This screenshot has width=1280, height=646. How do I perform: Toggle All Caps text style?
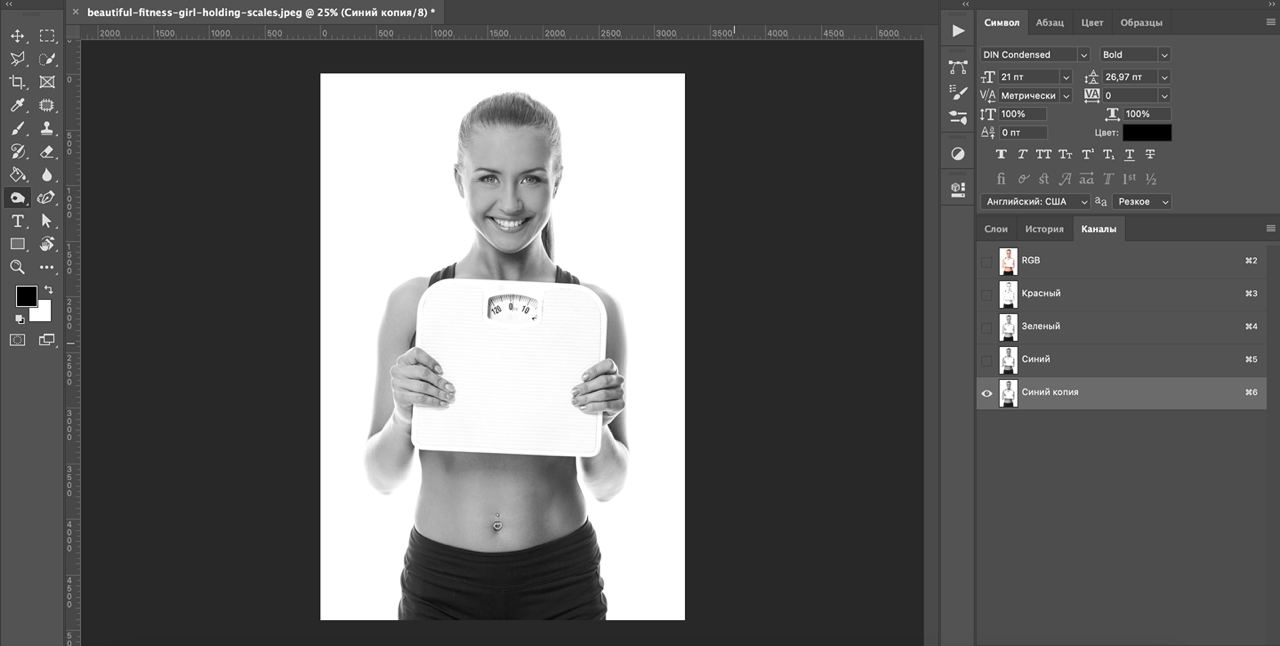[x=1044, y=154]
